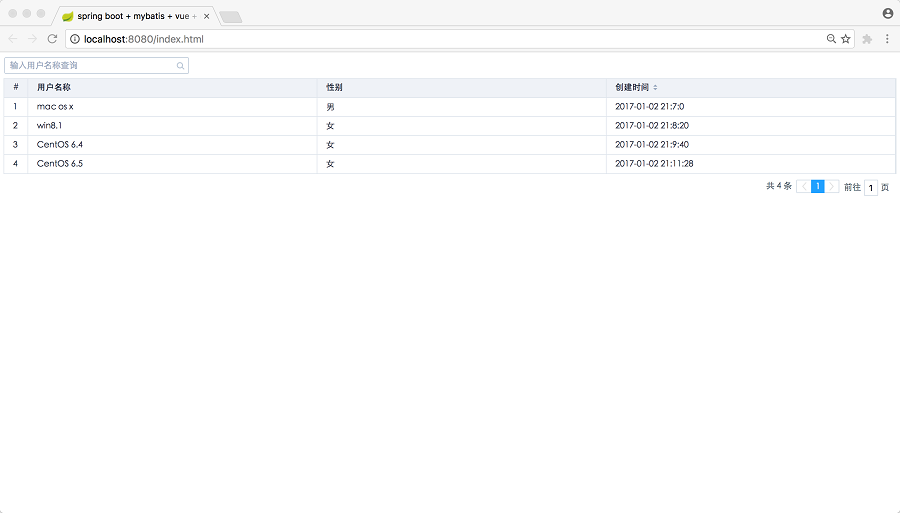Viewport: 900px width, 513px height.
Task: Go to the next page arrow in pagination
Action: 831,187
